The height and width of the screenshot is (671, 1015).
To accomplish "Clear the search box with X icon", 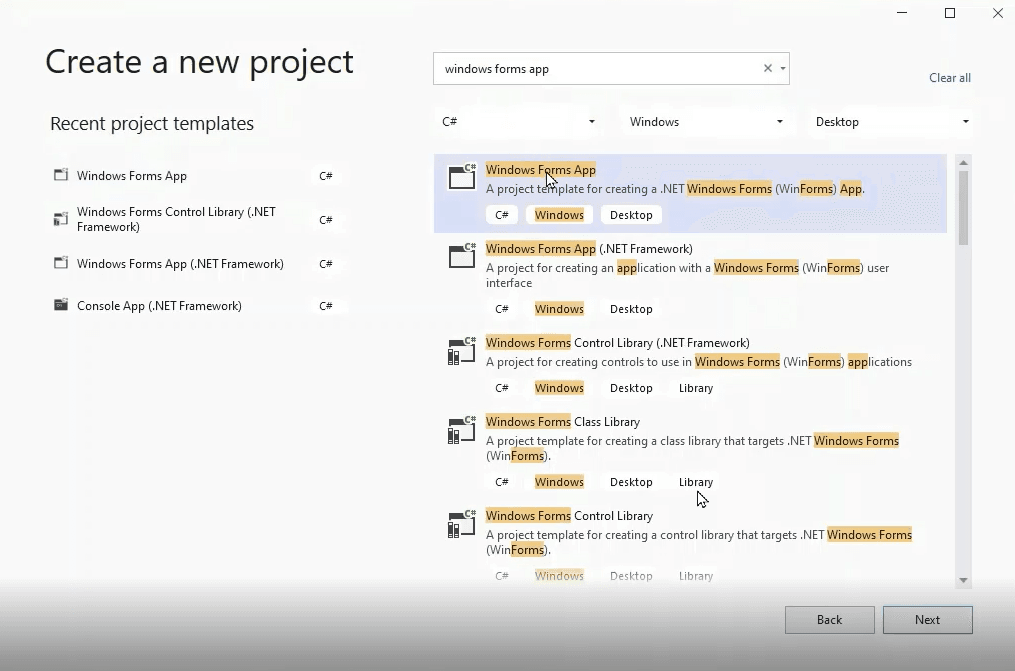I will point(768,69).
